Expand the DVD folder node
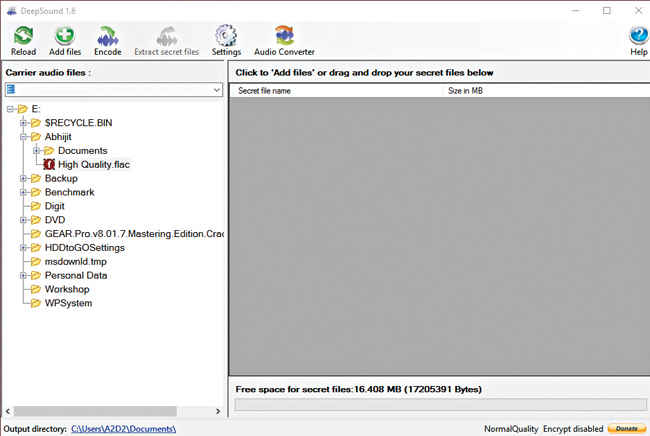The width and height of the screenshot is (650, 436). [23, 220]
